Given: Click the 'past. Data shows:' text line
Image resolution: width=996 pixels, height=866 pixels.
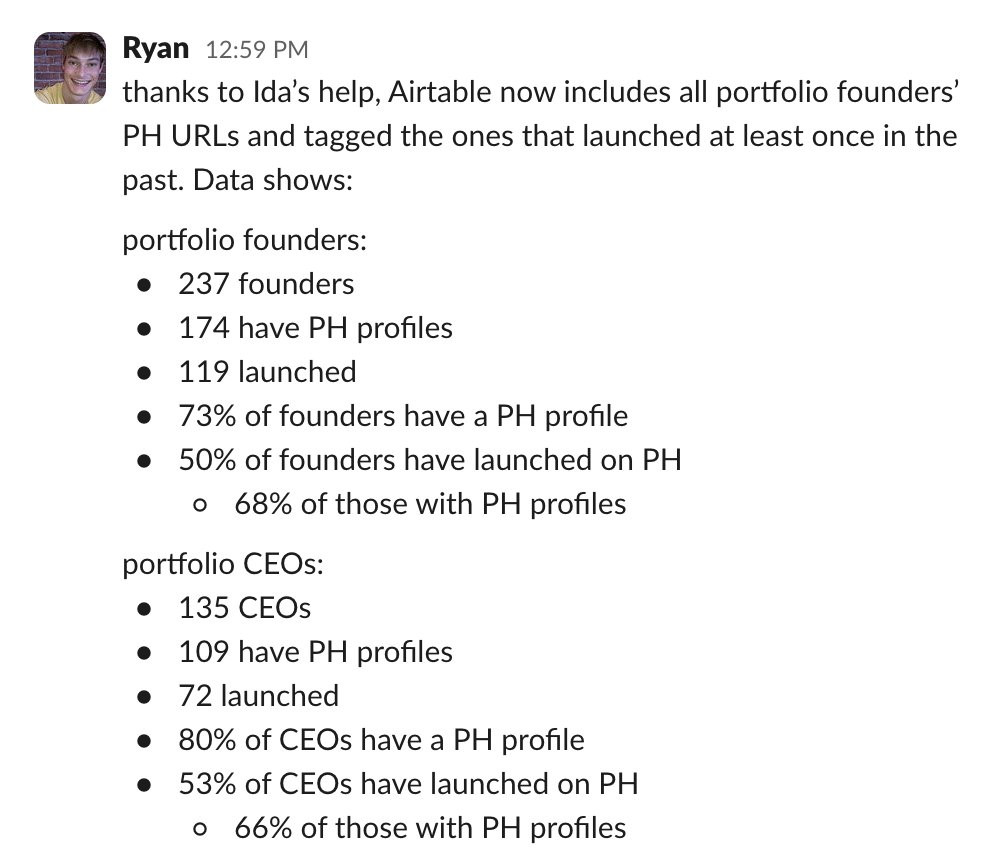Looking at the screenshot, I should click(x=238, y=180).
